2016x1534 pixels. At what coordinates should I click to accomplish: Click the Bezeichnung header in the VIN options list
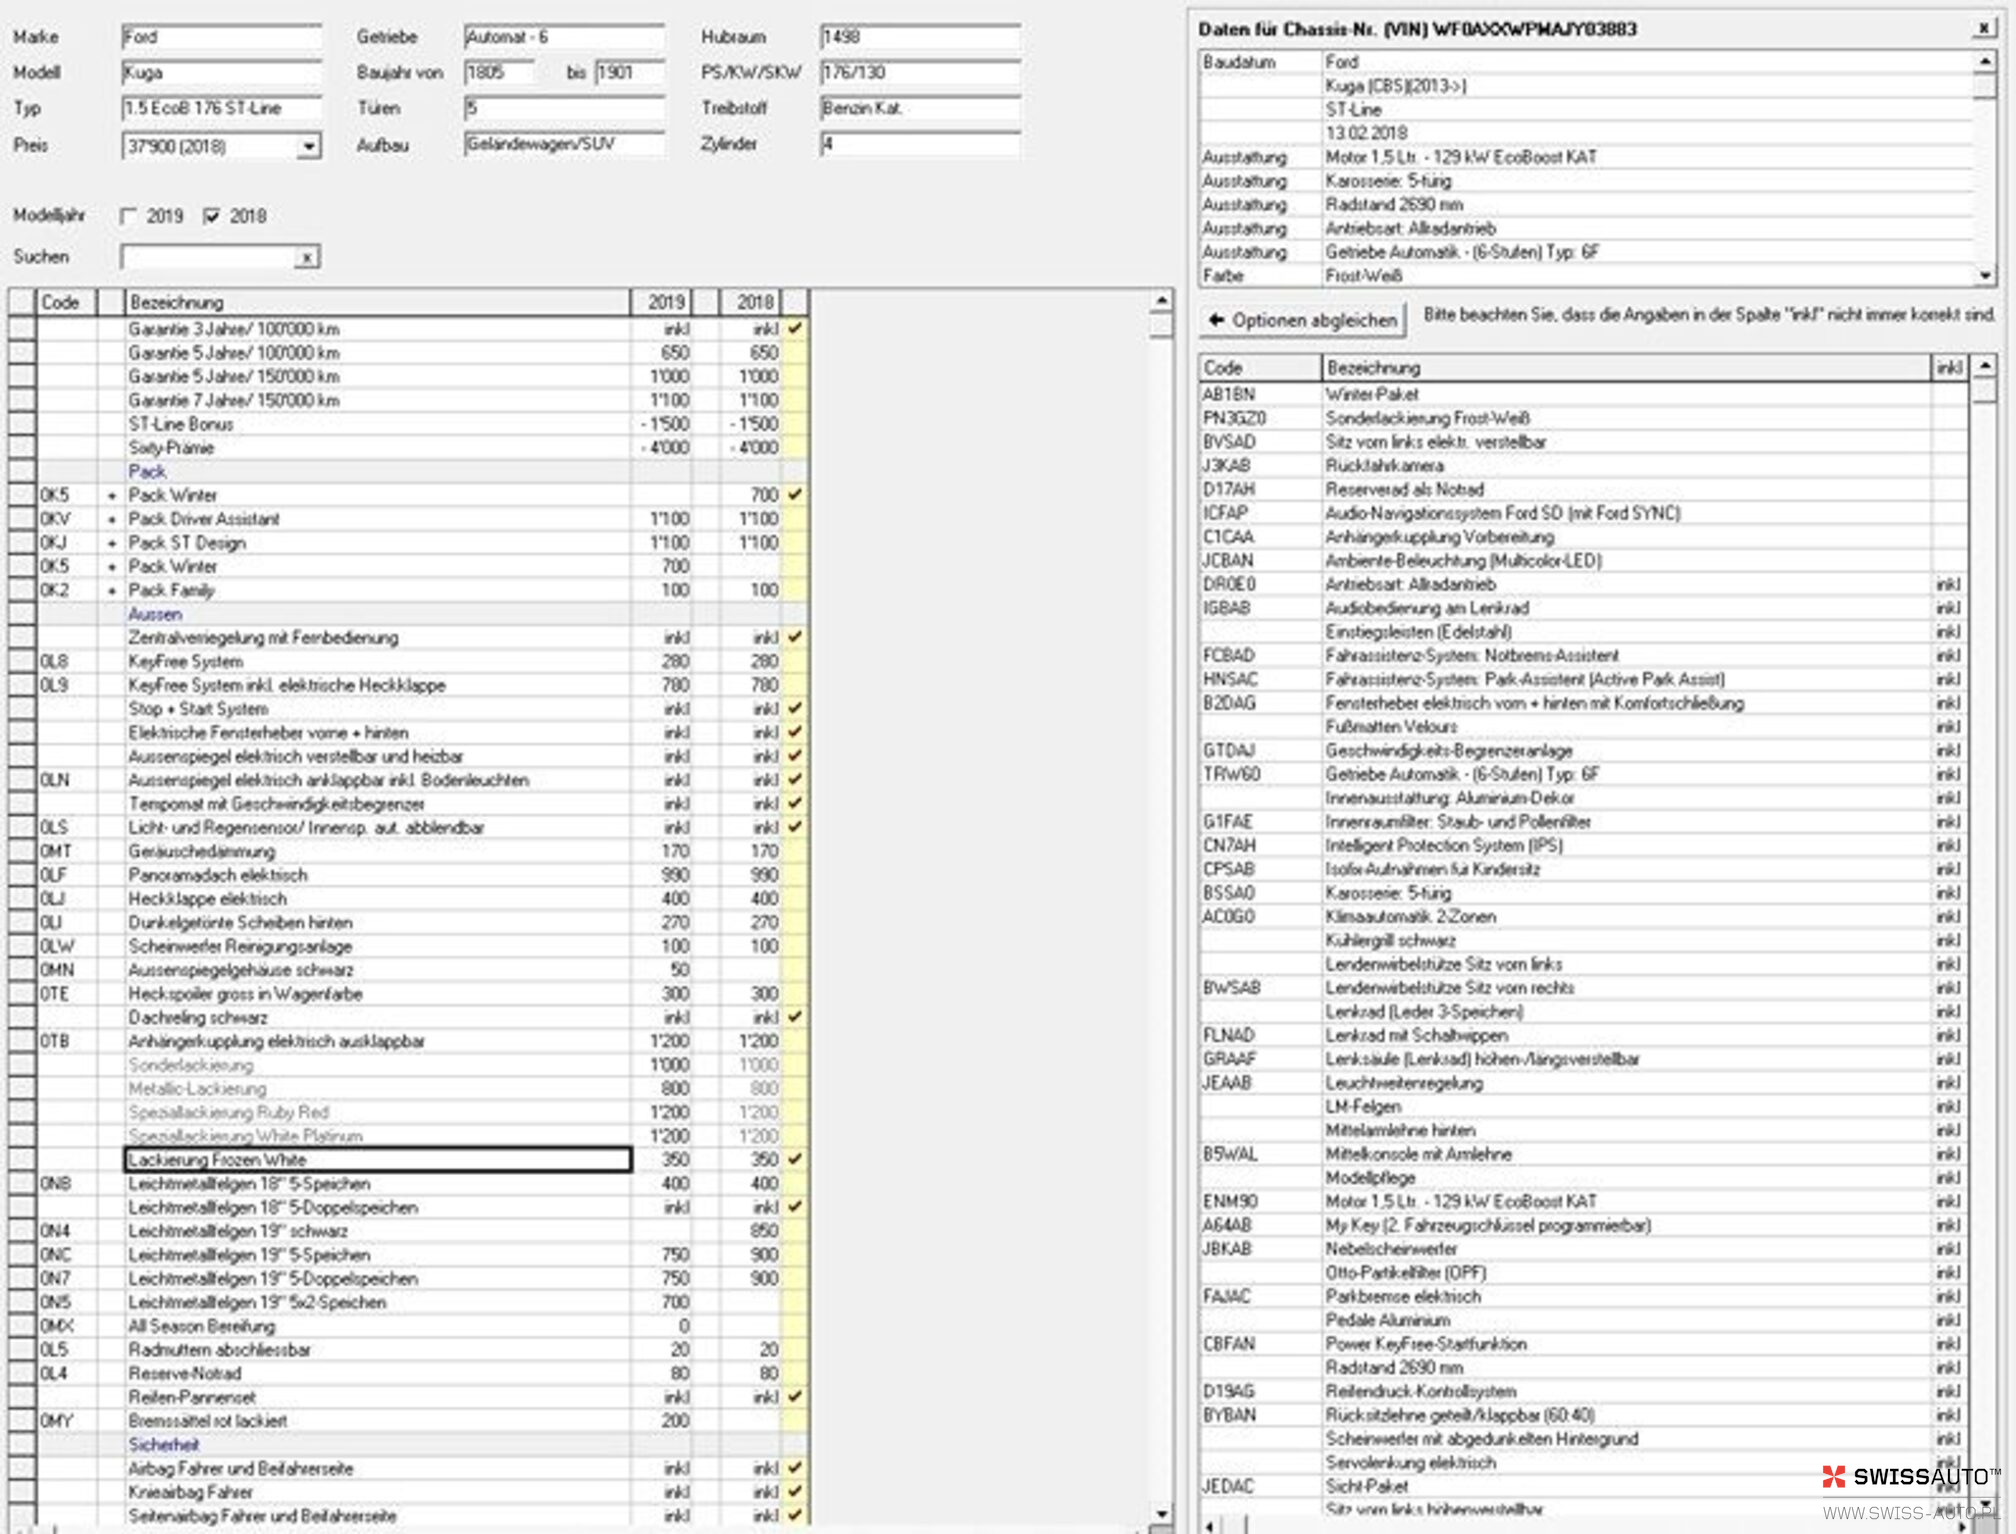tap(1626, 367)
